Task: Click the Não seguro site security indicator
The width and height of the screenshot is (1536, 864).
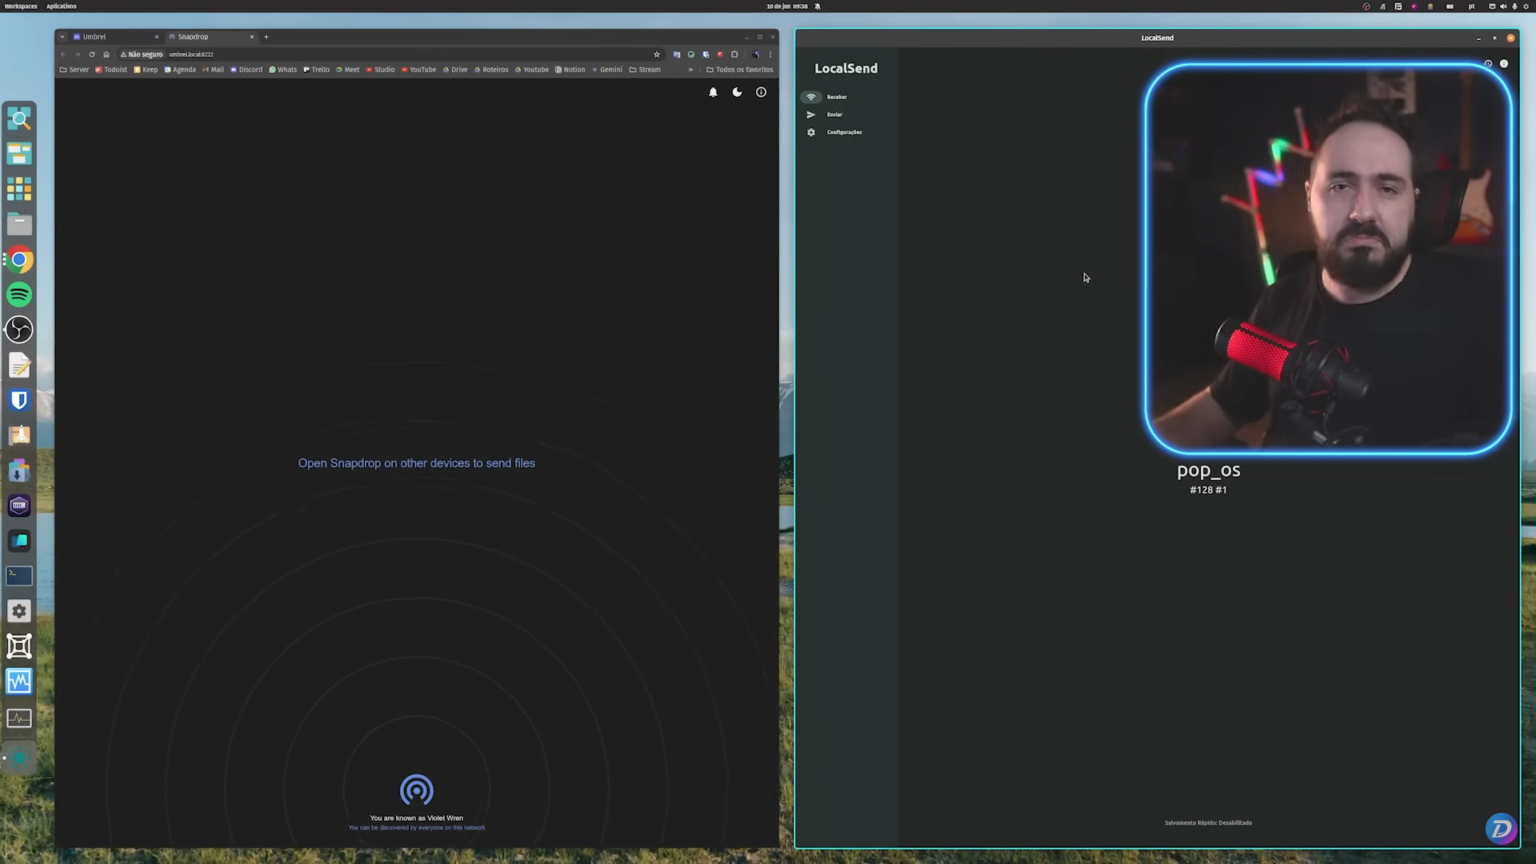Action: (141, 55)
